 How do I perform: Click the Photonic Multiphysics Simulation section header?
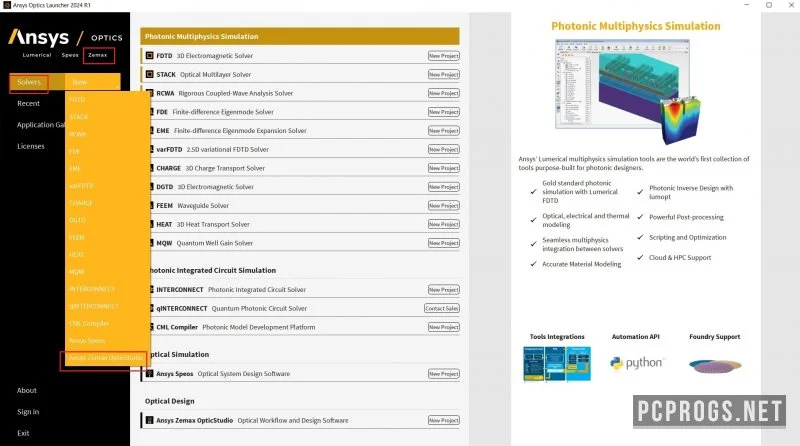300,36
